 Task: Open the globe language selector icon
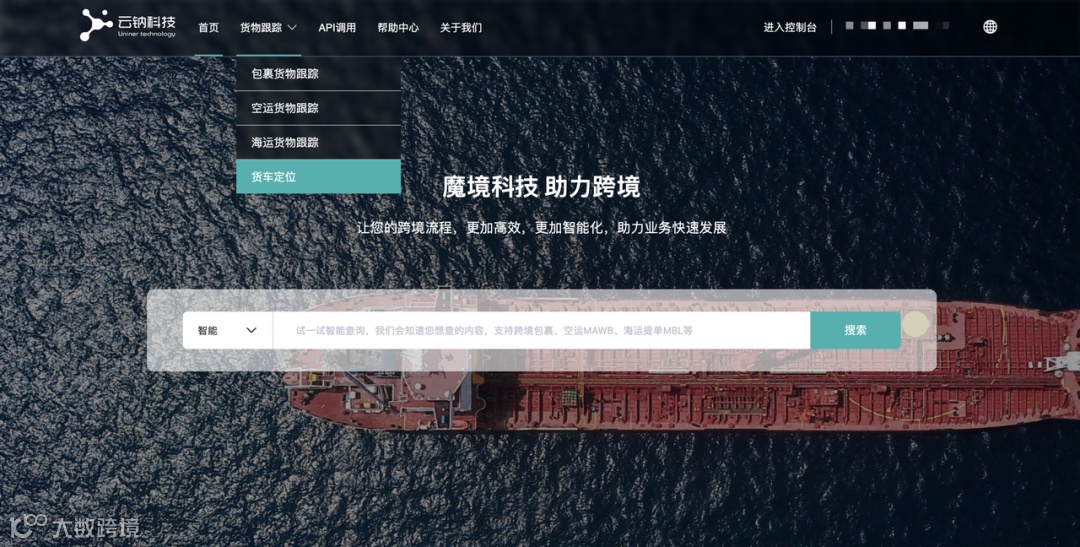(x=990, y=27)
